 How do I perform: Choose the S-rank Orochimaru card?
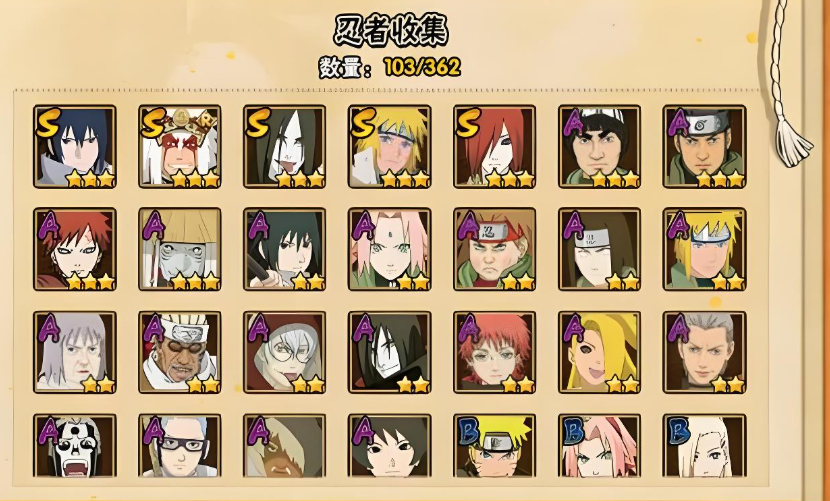point(285,147)
